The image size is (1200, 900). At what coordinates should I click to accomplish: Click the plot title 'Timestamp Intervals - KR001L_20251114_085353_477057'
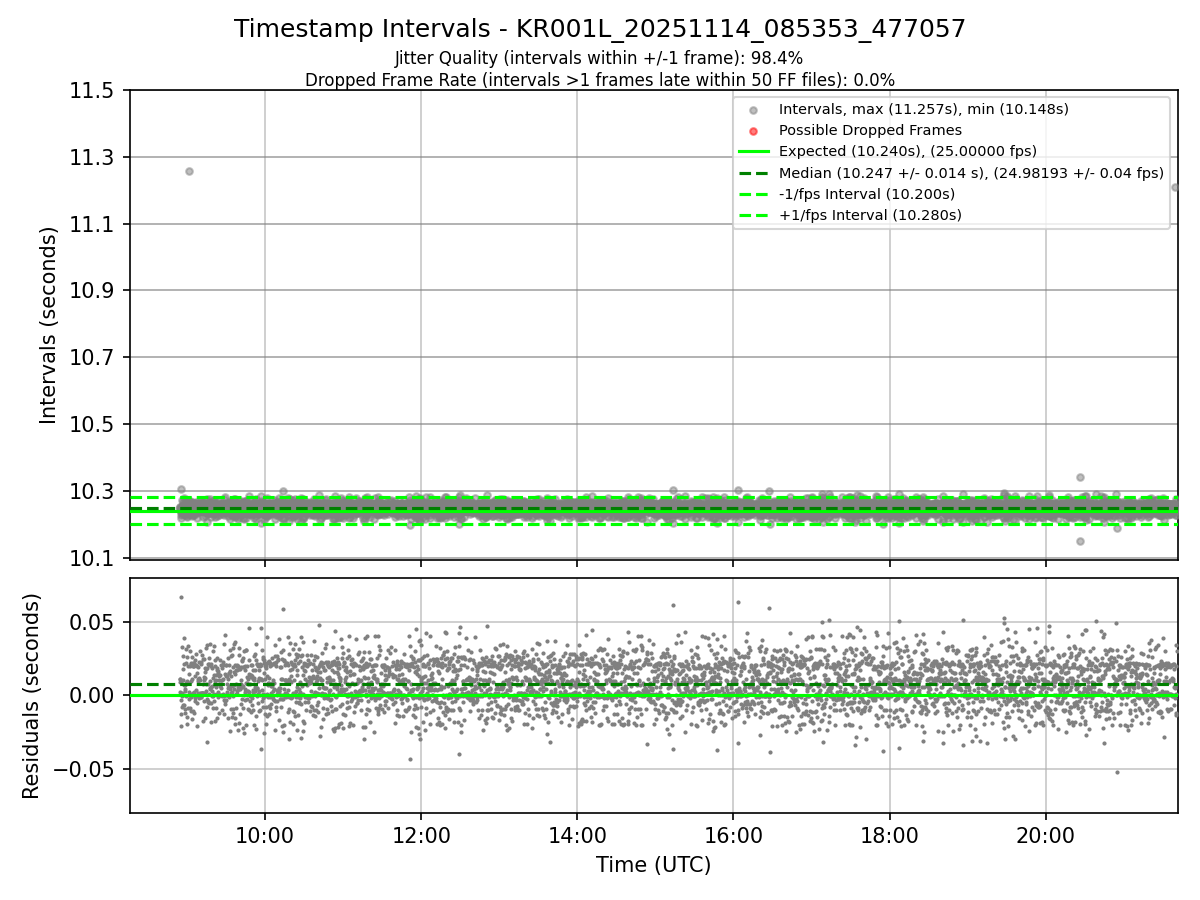click(600, 29)
